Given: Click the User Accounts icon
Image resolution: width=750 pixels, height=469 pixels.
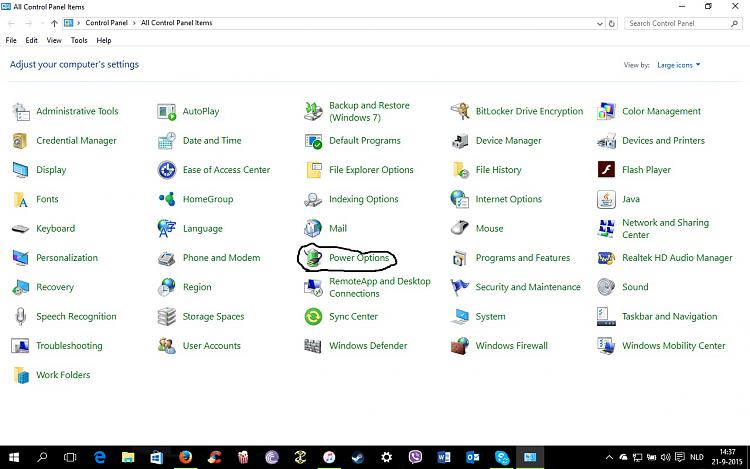Looking at the screenshot, I should pos(166,346).
